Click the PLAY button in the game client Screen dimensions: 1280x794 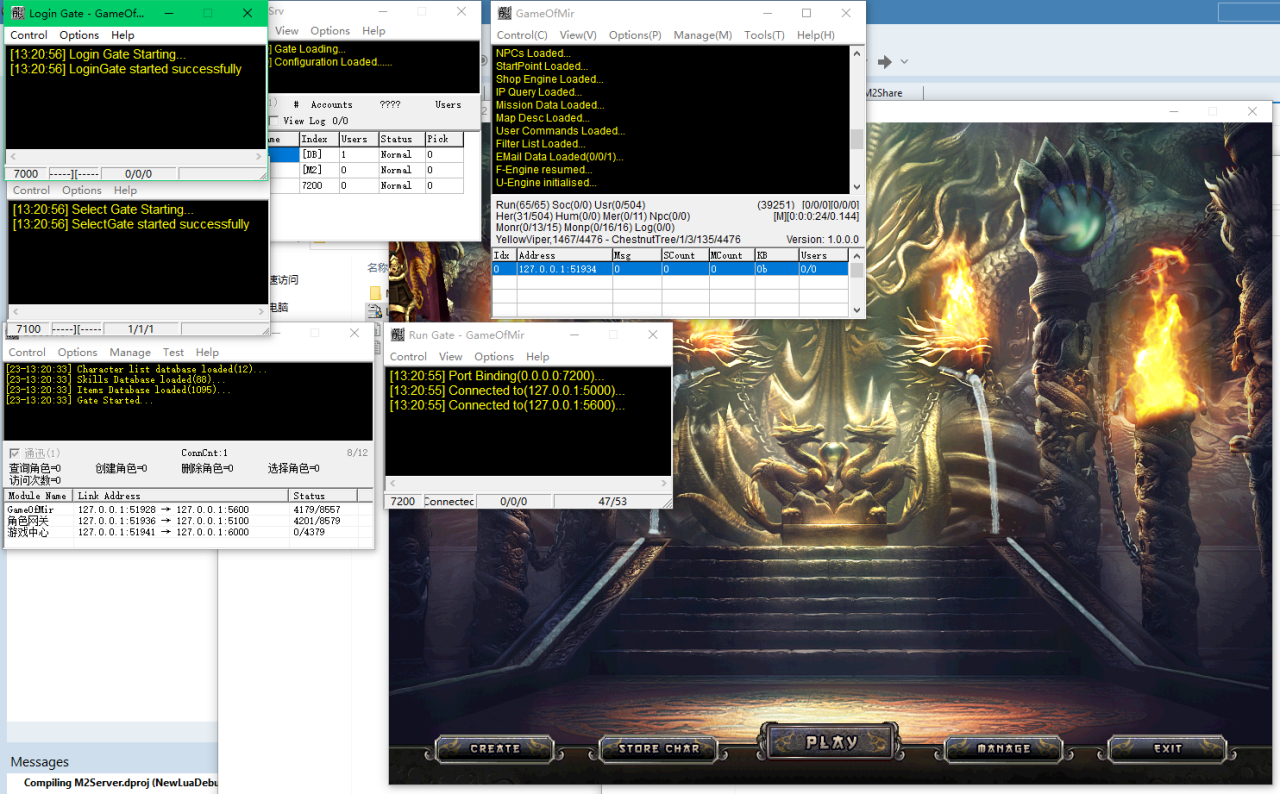(x=832, y=743)
